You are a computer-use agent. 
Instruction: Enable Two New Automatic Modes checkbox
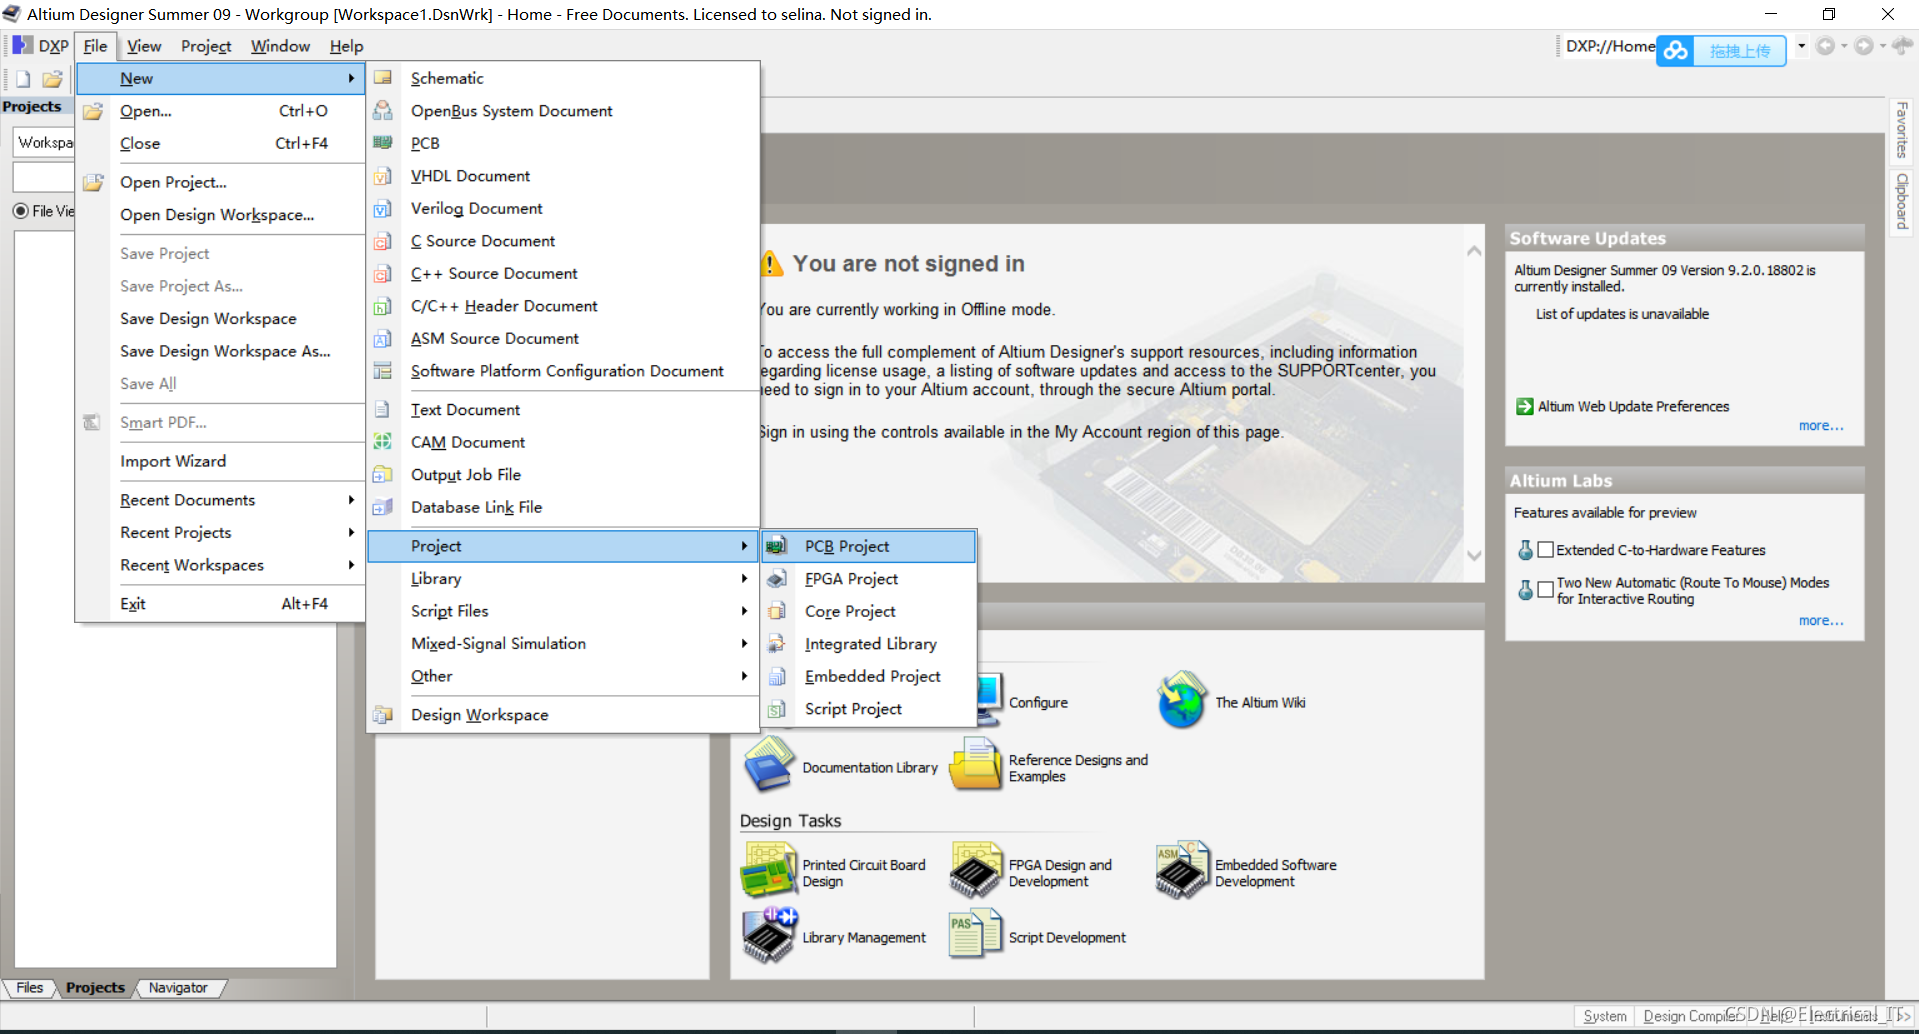1546,590
